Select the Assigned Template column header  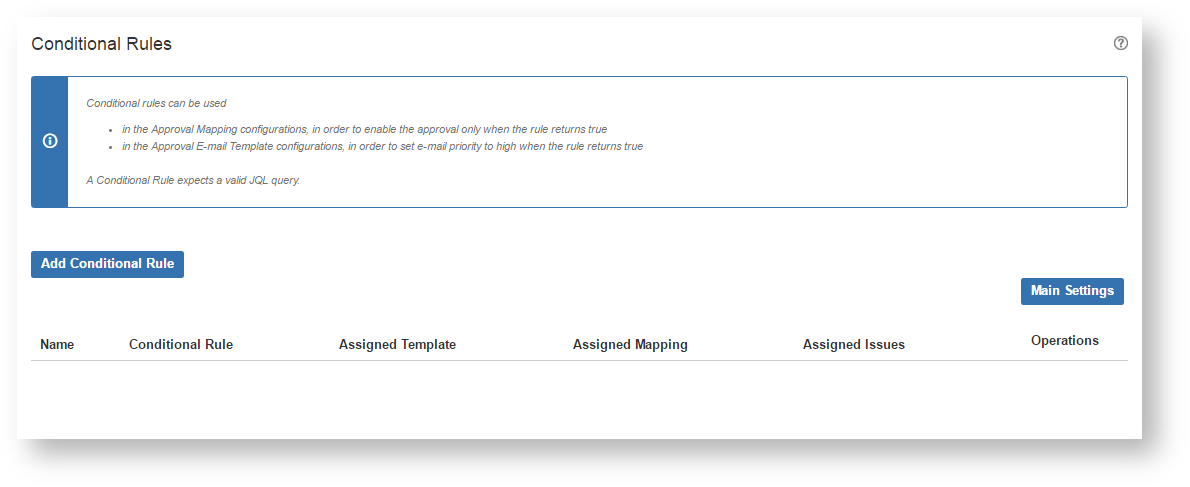coord(397,345)
